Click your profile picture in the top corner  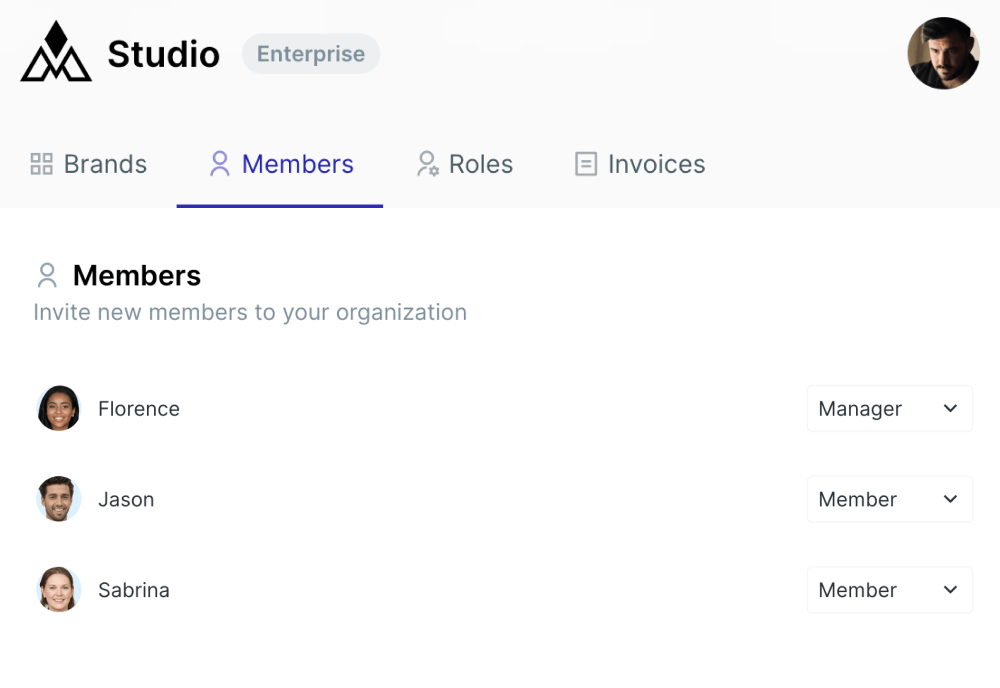943,53
